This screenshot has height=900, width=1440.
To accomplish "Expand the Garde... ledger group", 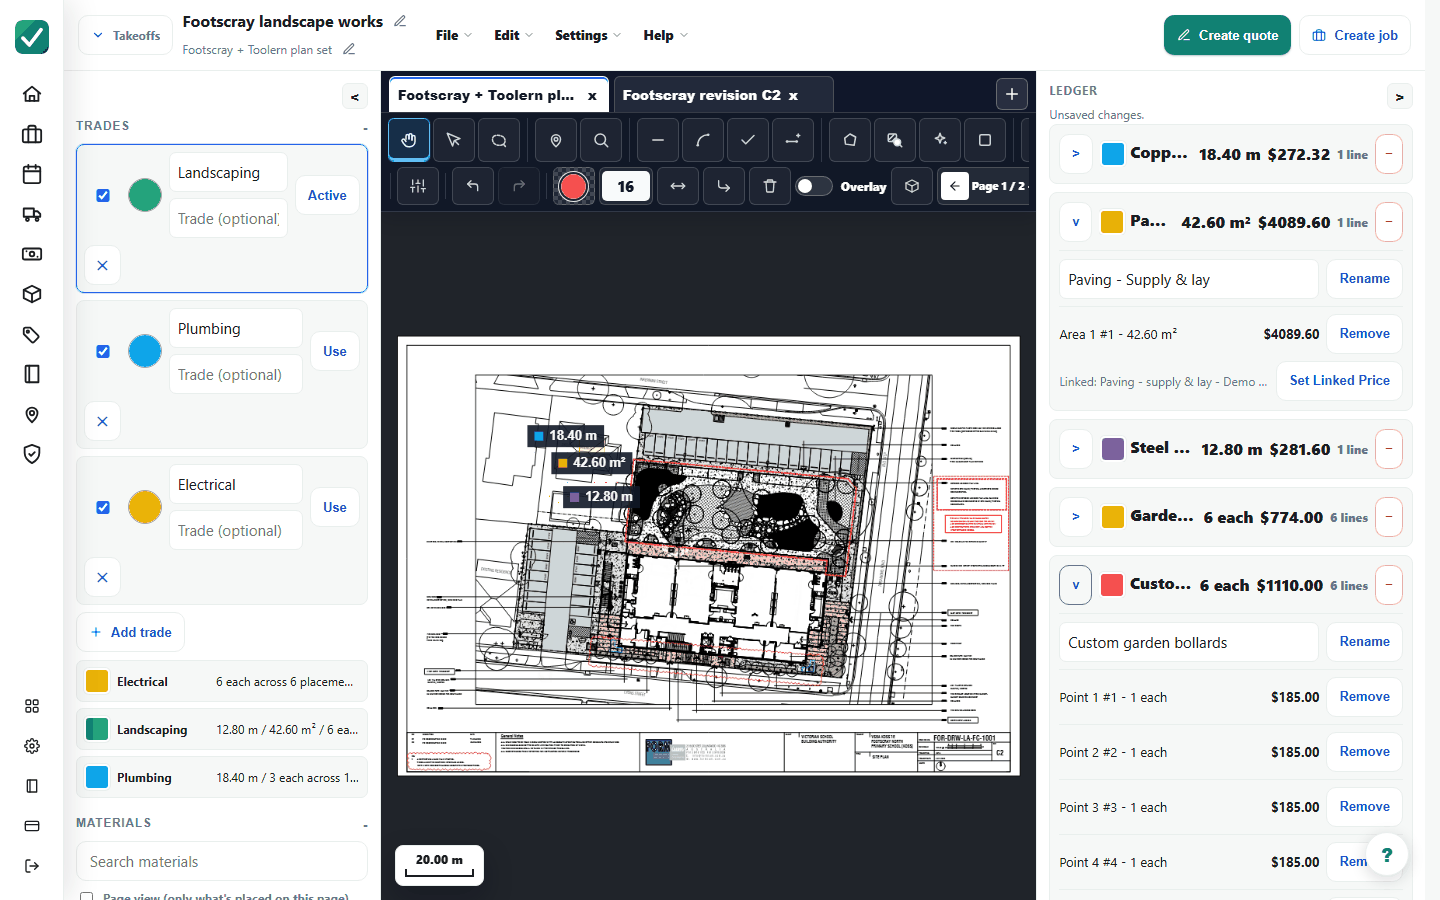I will click(1076, 517).
